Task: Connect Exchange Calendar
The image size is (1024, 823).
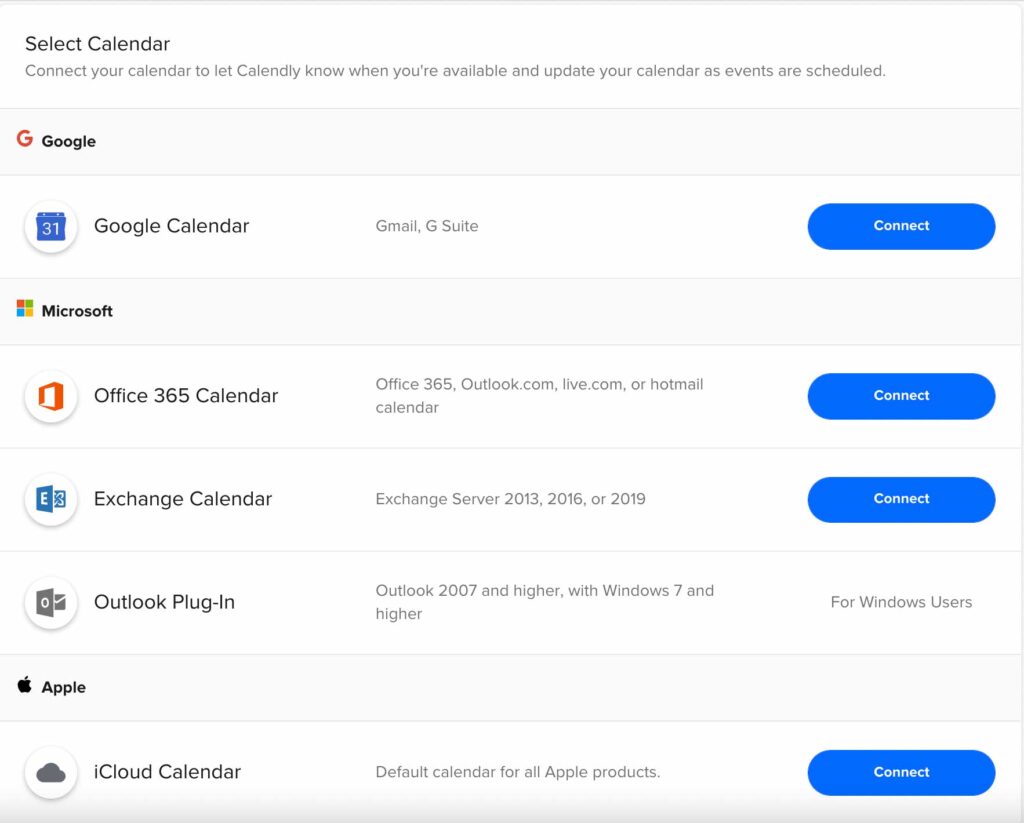Action: tap(901, 499)
